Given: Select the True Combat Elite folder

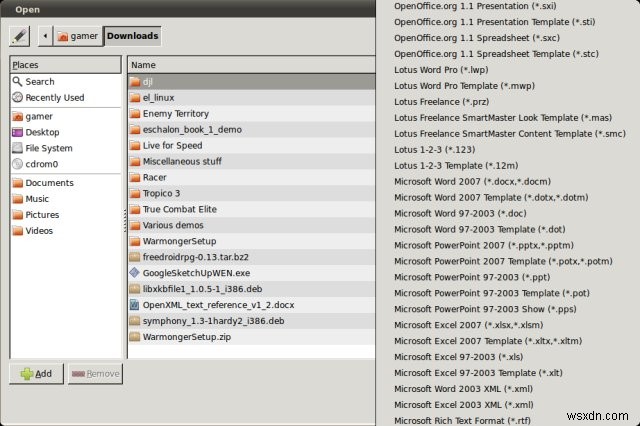Looking at the screenshot, I should (x=251, y=209).
